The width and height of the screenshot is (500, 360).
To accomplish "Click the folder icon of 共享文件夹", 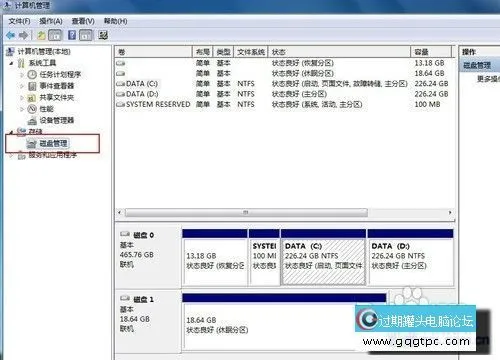I will [x=32, y=97].
